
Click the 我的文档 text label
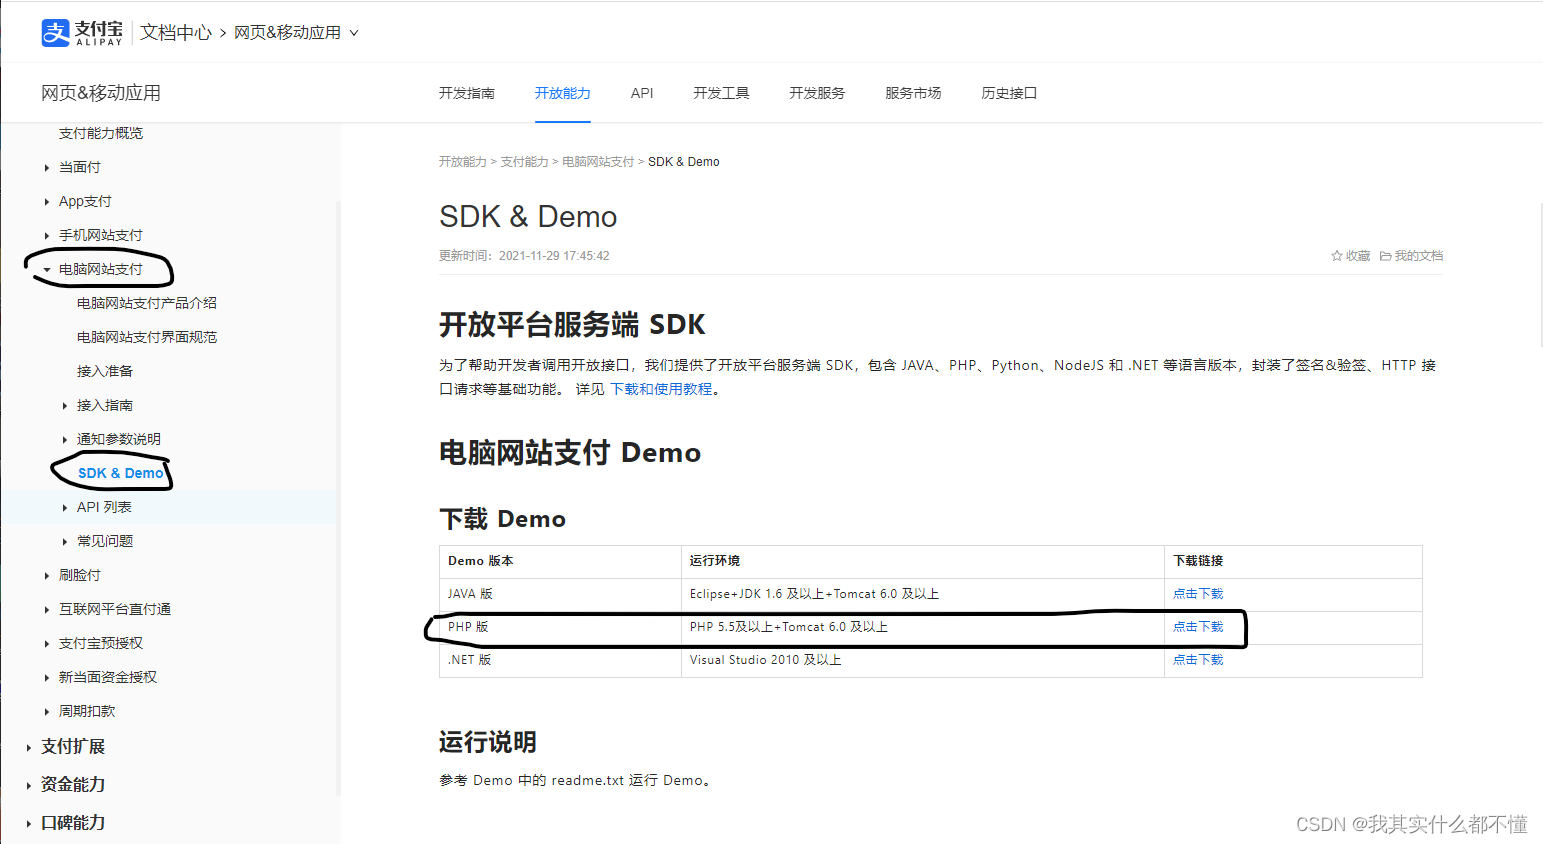1419,256
